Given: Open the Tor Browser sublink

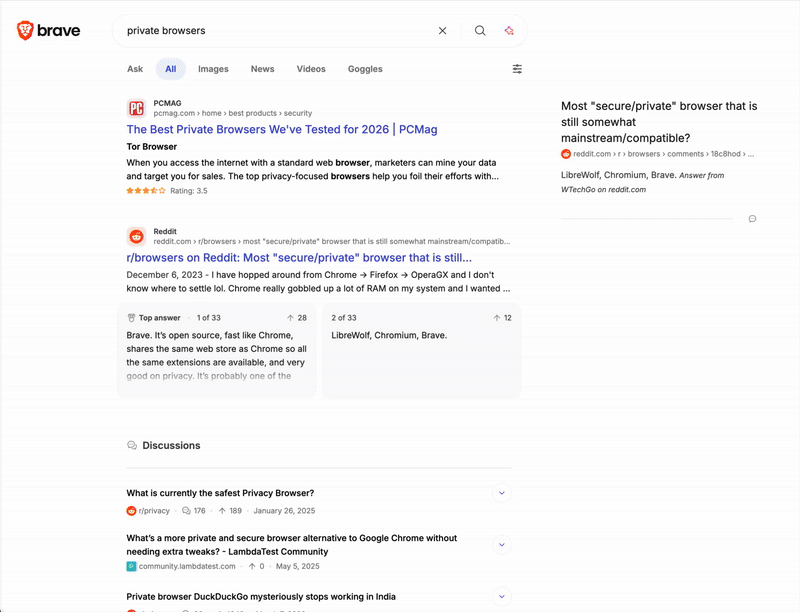Looking at the screenshot, I should tap(152, 147).
